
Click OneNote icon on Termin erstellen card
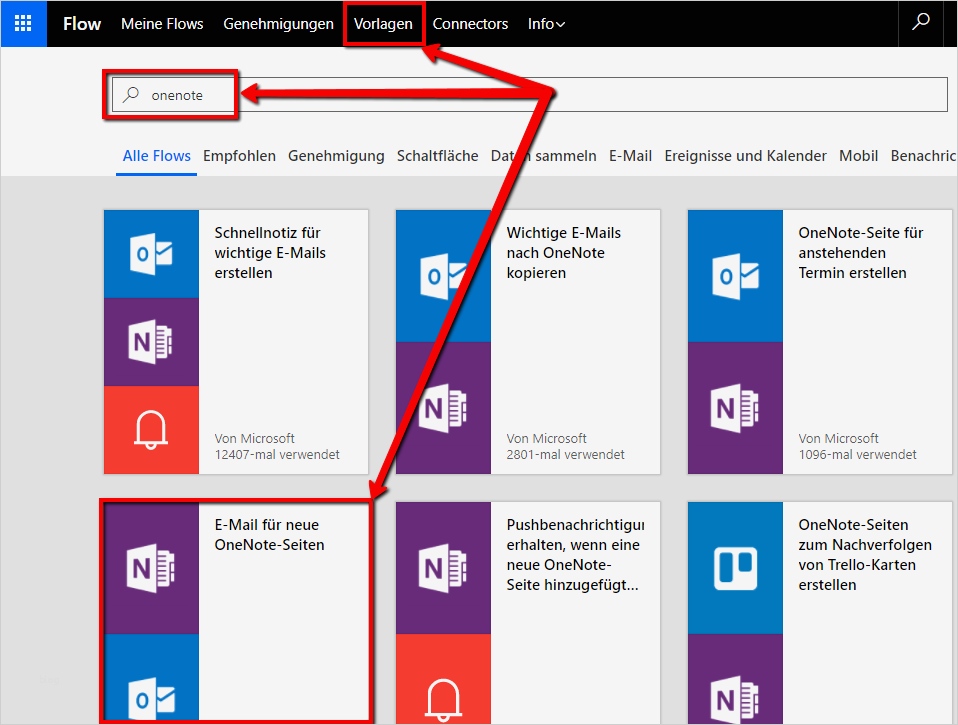click(735, 408)
